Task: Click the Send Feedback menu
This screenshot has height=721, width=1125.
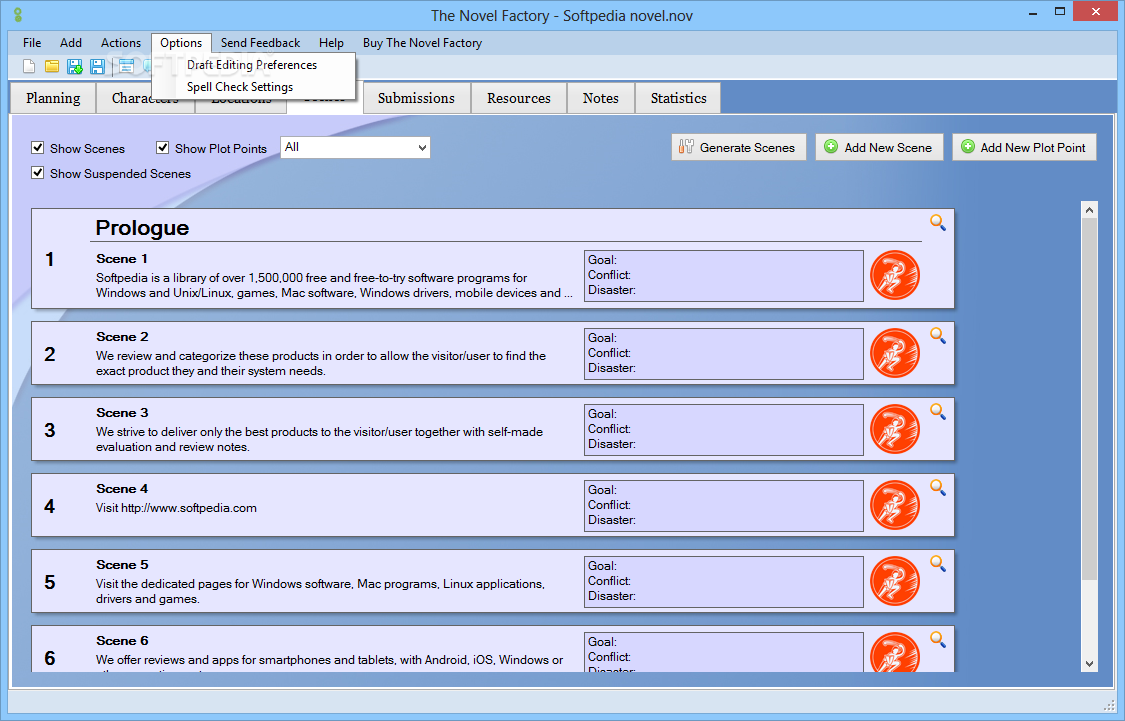Action: (260, 43)
